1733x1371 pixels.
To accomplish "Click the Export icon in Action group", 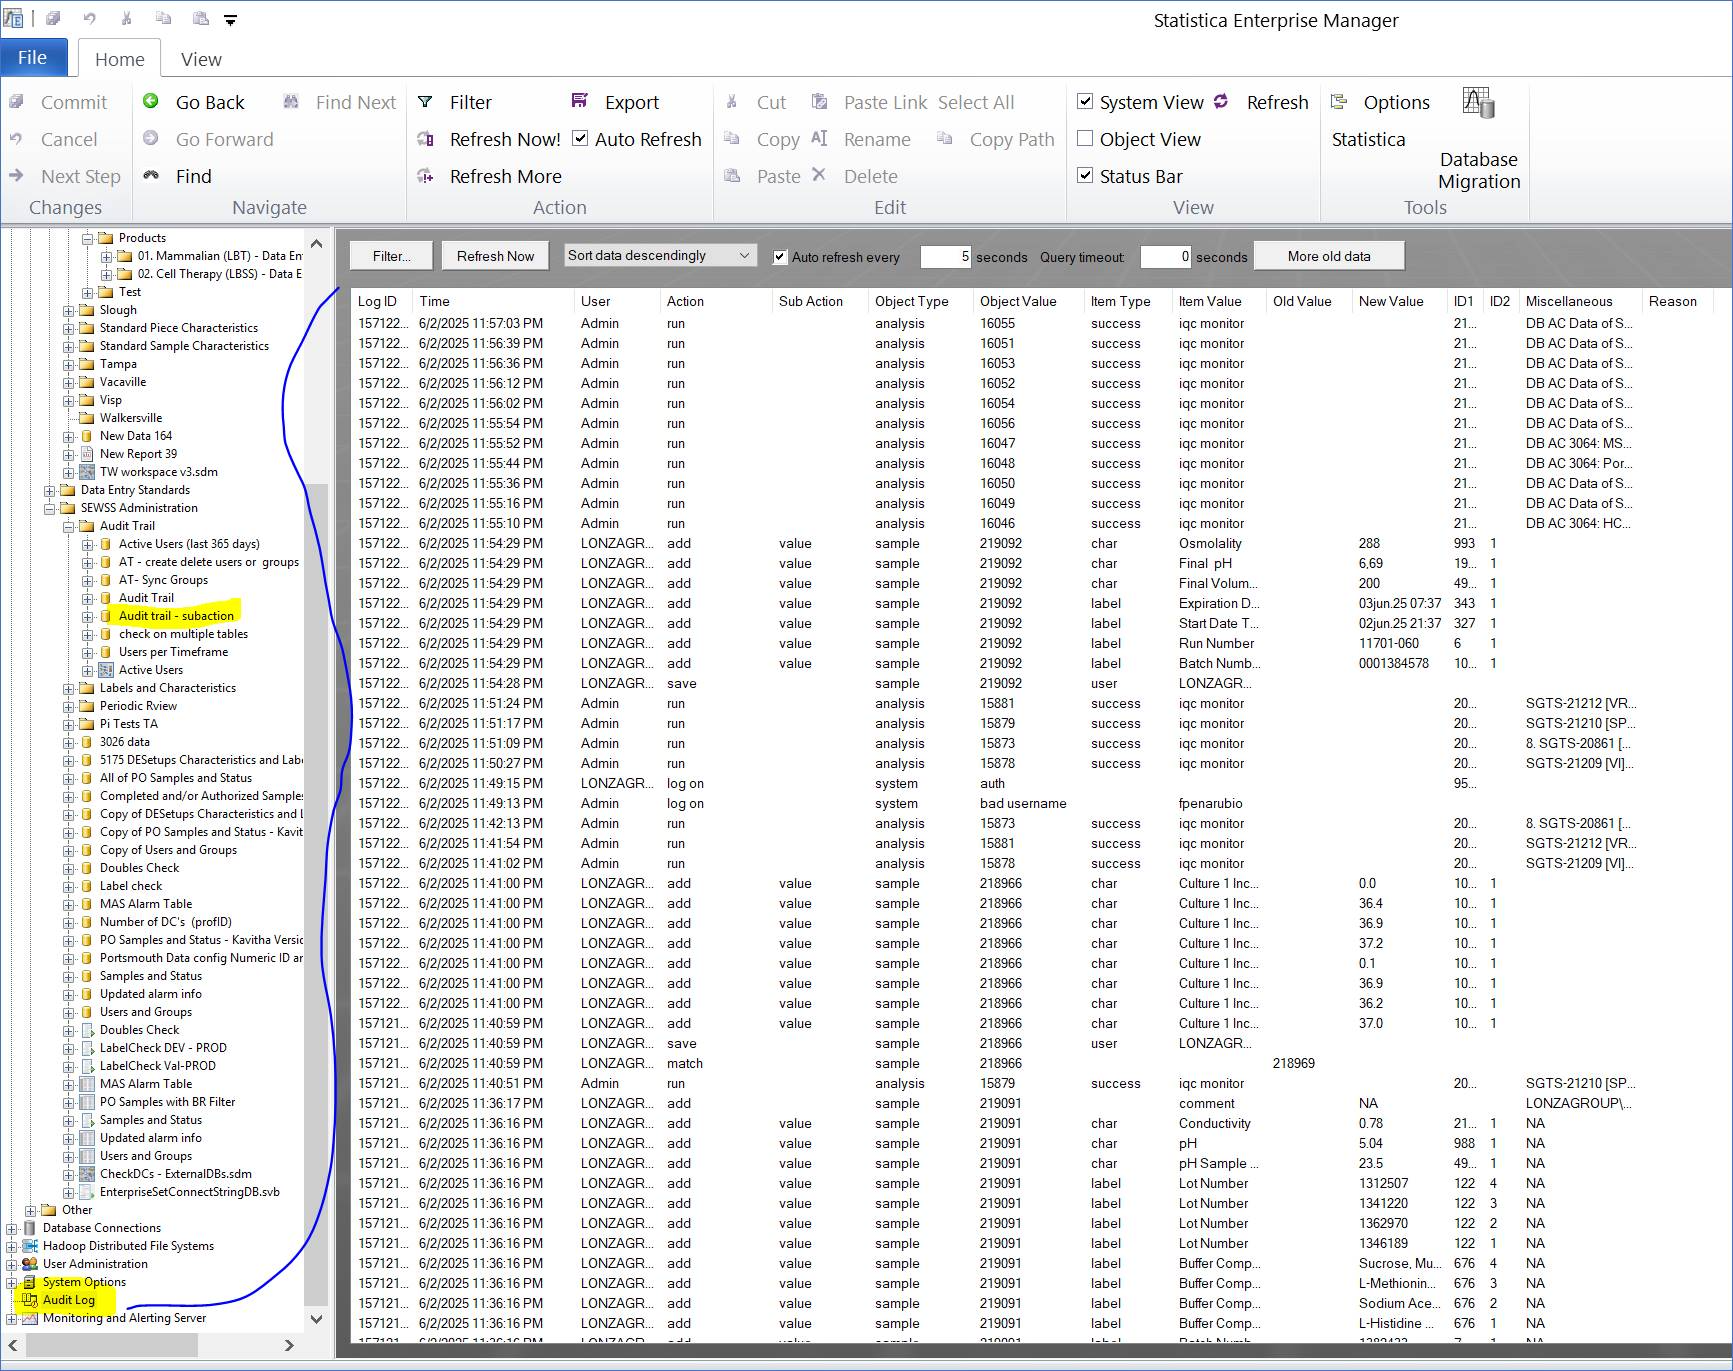I will click(x=580, y=101).
